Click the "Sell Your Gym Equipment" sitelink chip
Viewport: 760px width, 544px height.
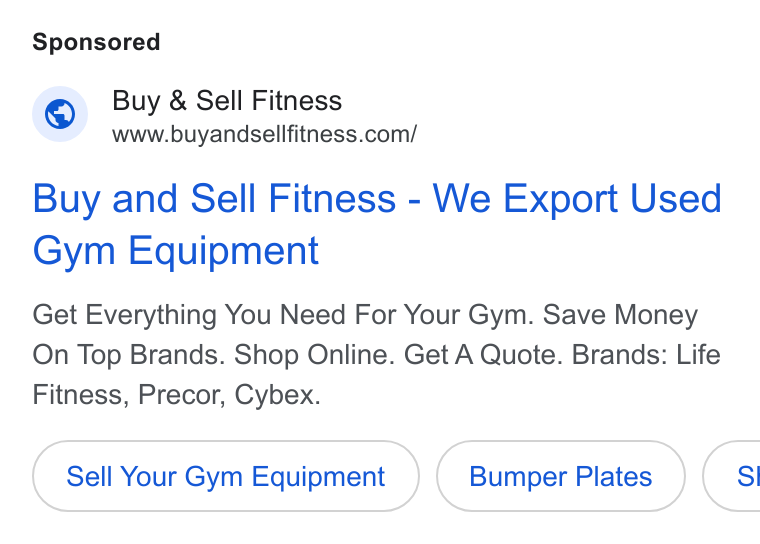[226, 476]
